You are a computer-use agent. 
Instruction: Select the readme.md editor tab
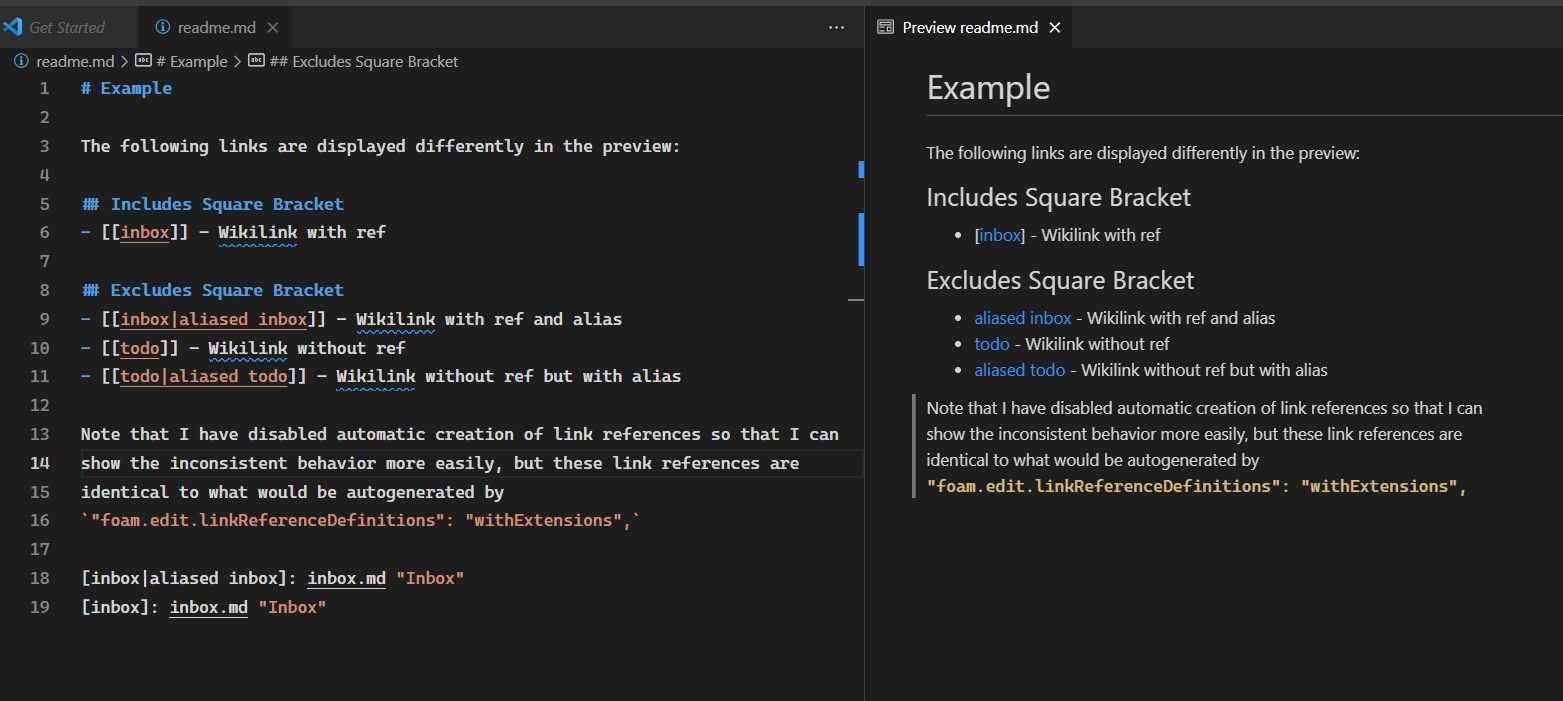pos(215,28)
